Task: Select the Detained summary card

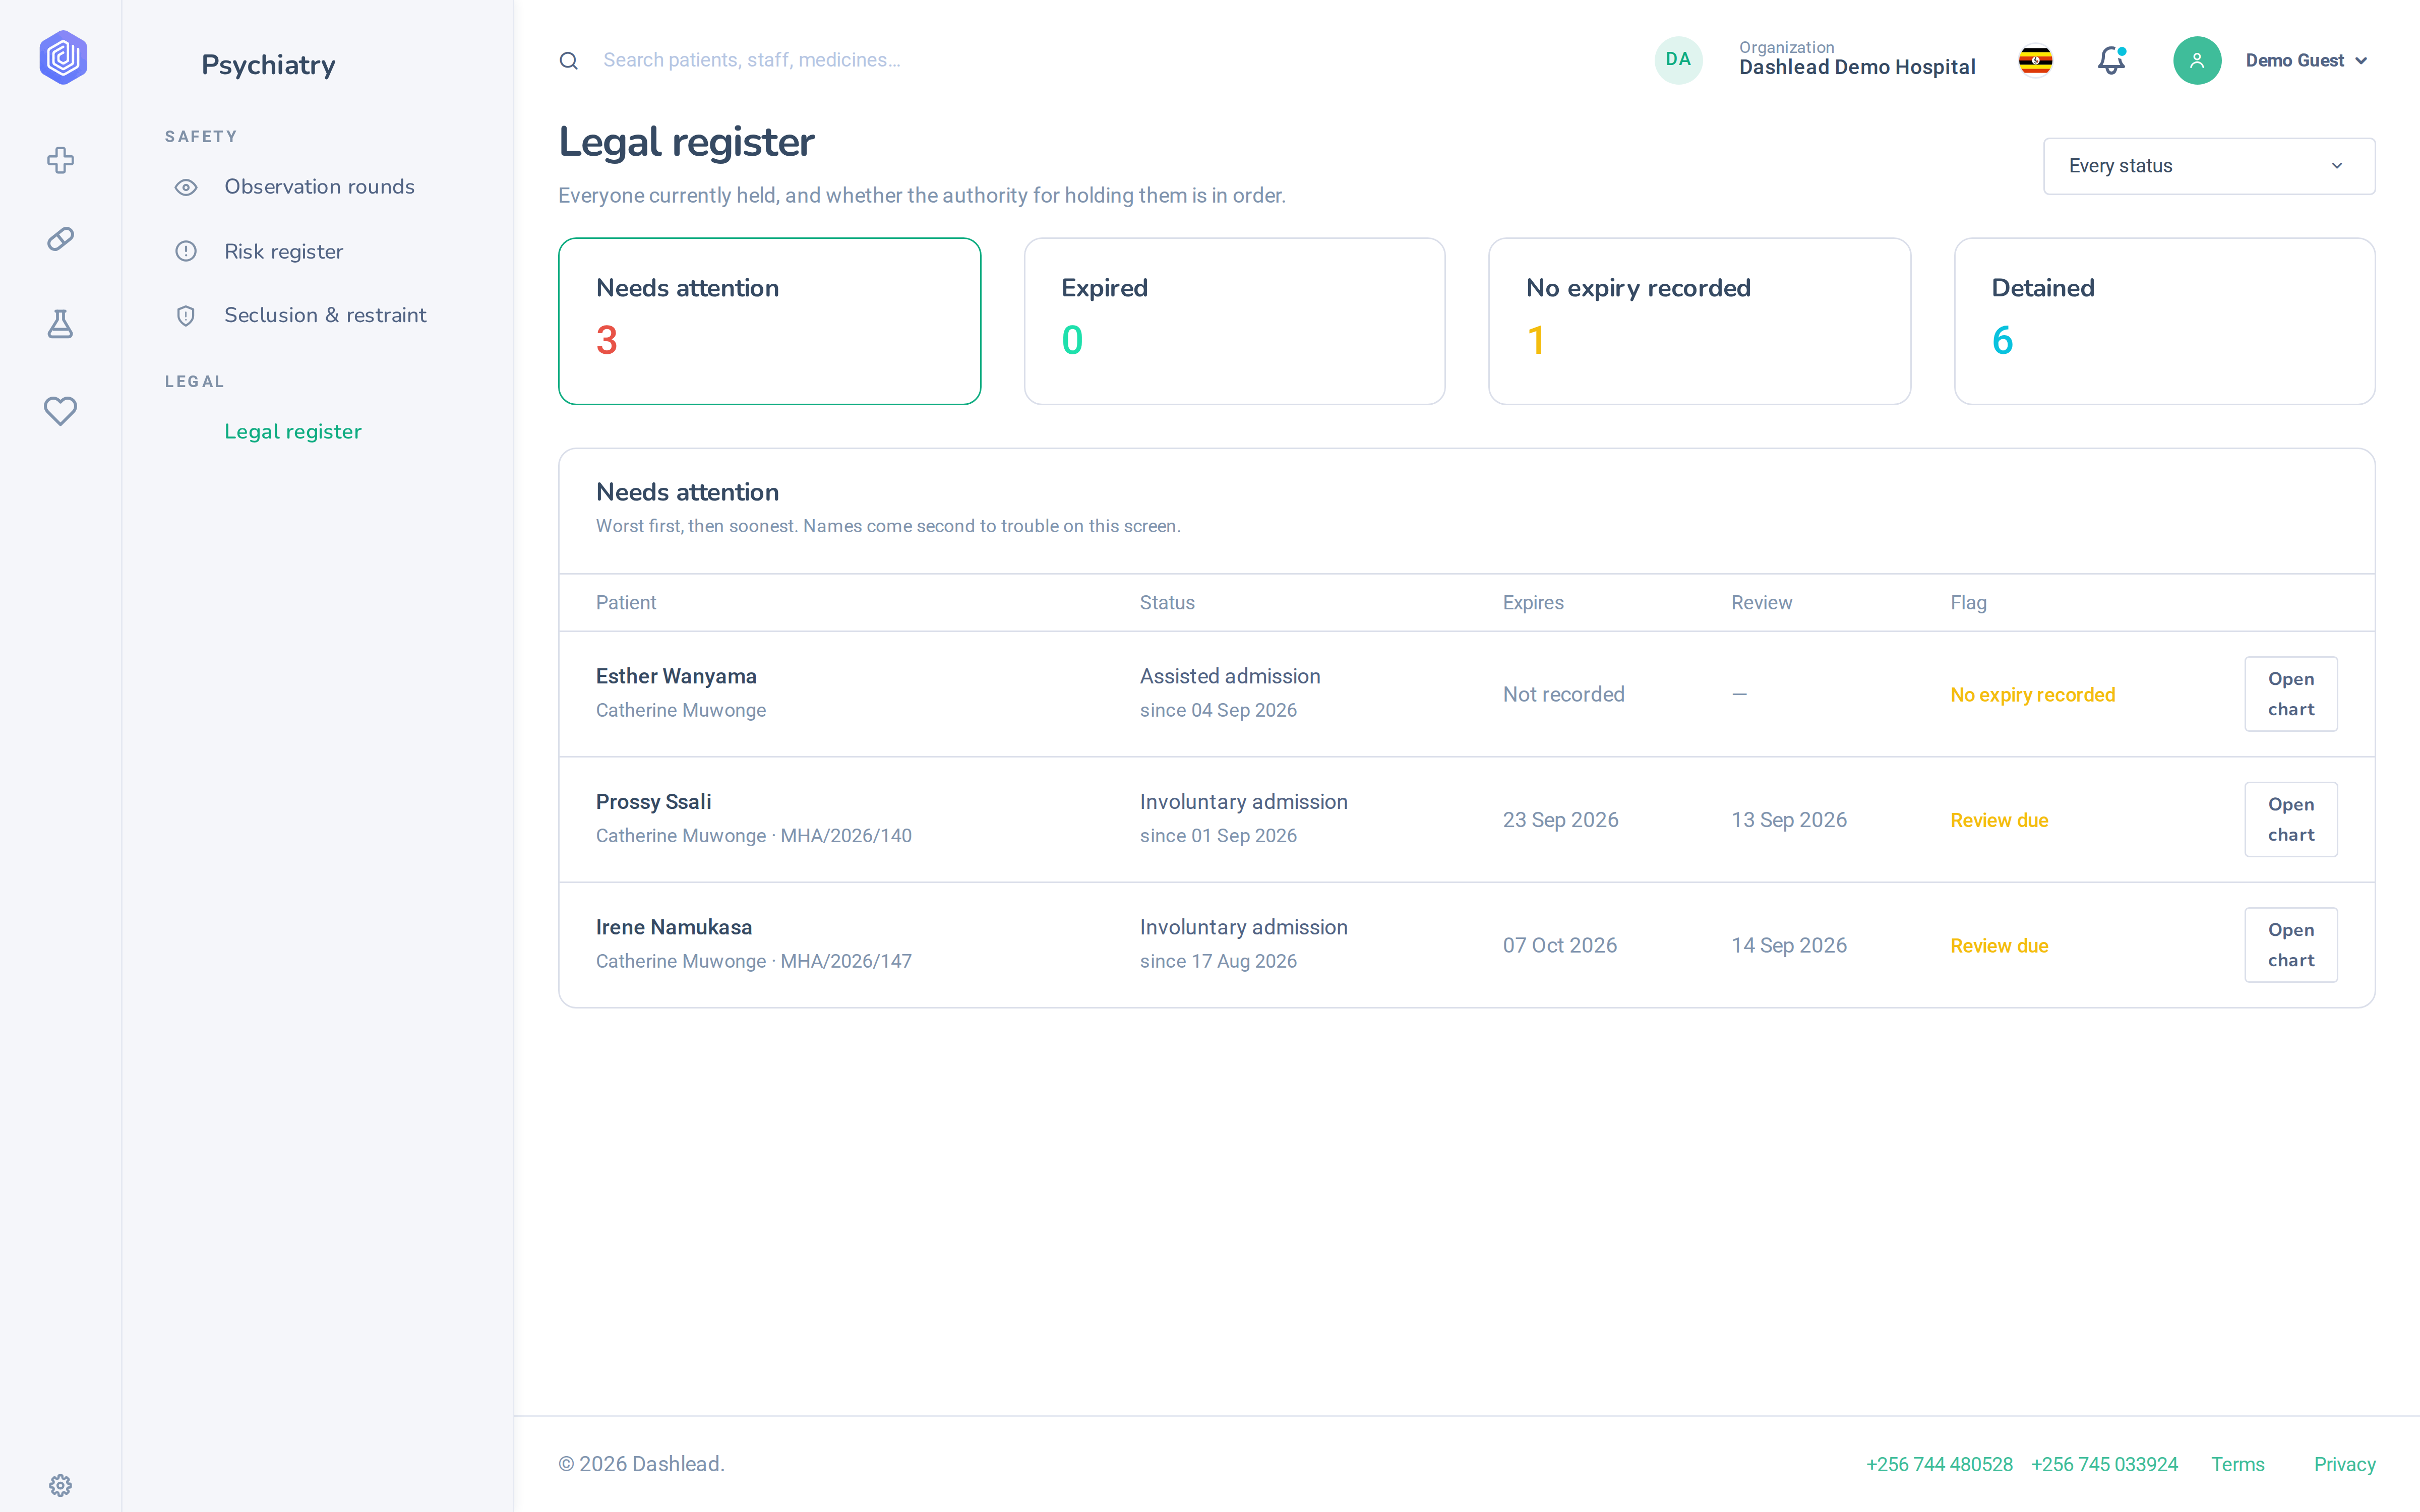Action: click(x=2164, y=321)
